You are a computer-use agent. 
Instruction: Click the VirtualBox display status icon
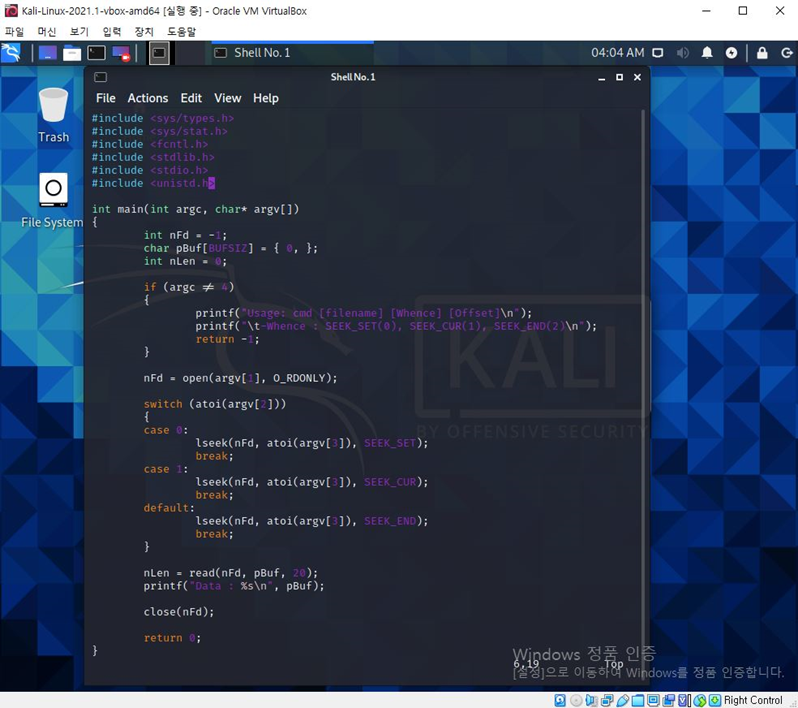coord(653,700)
